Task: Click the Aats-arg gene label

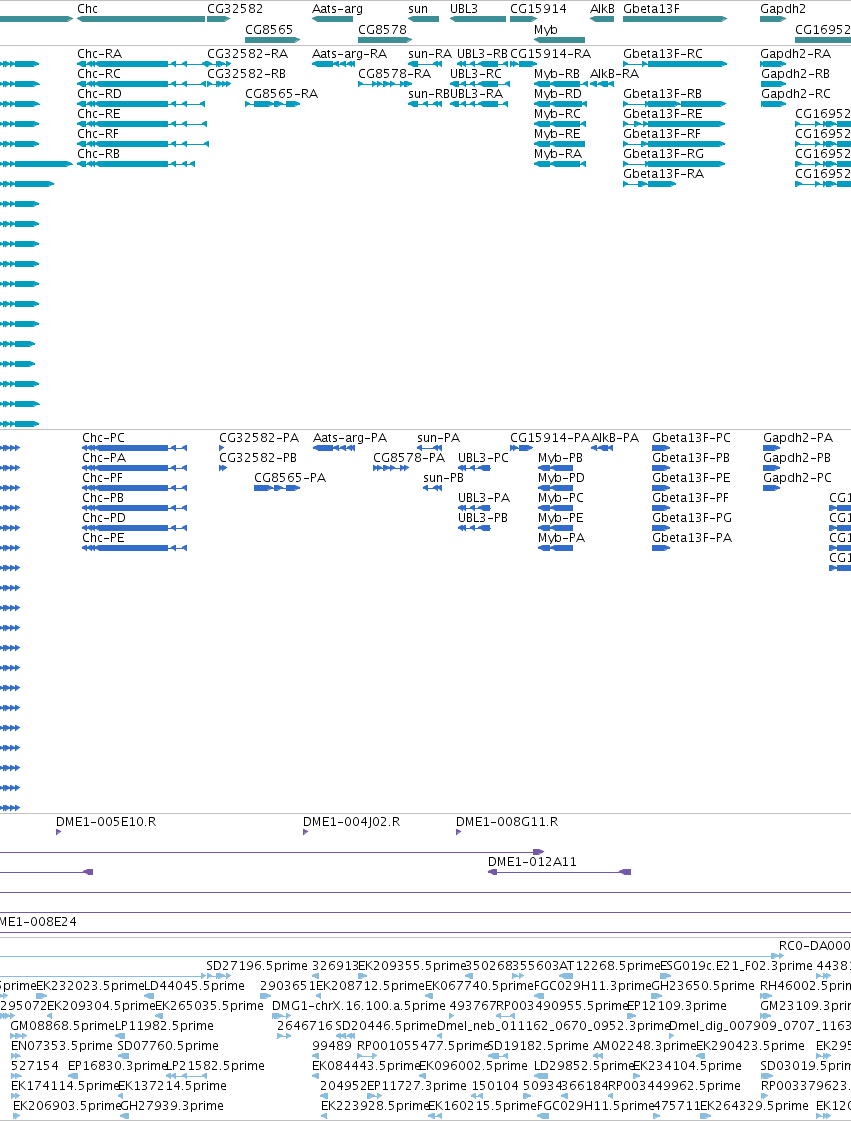Action: [x=337, y=9]
